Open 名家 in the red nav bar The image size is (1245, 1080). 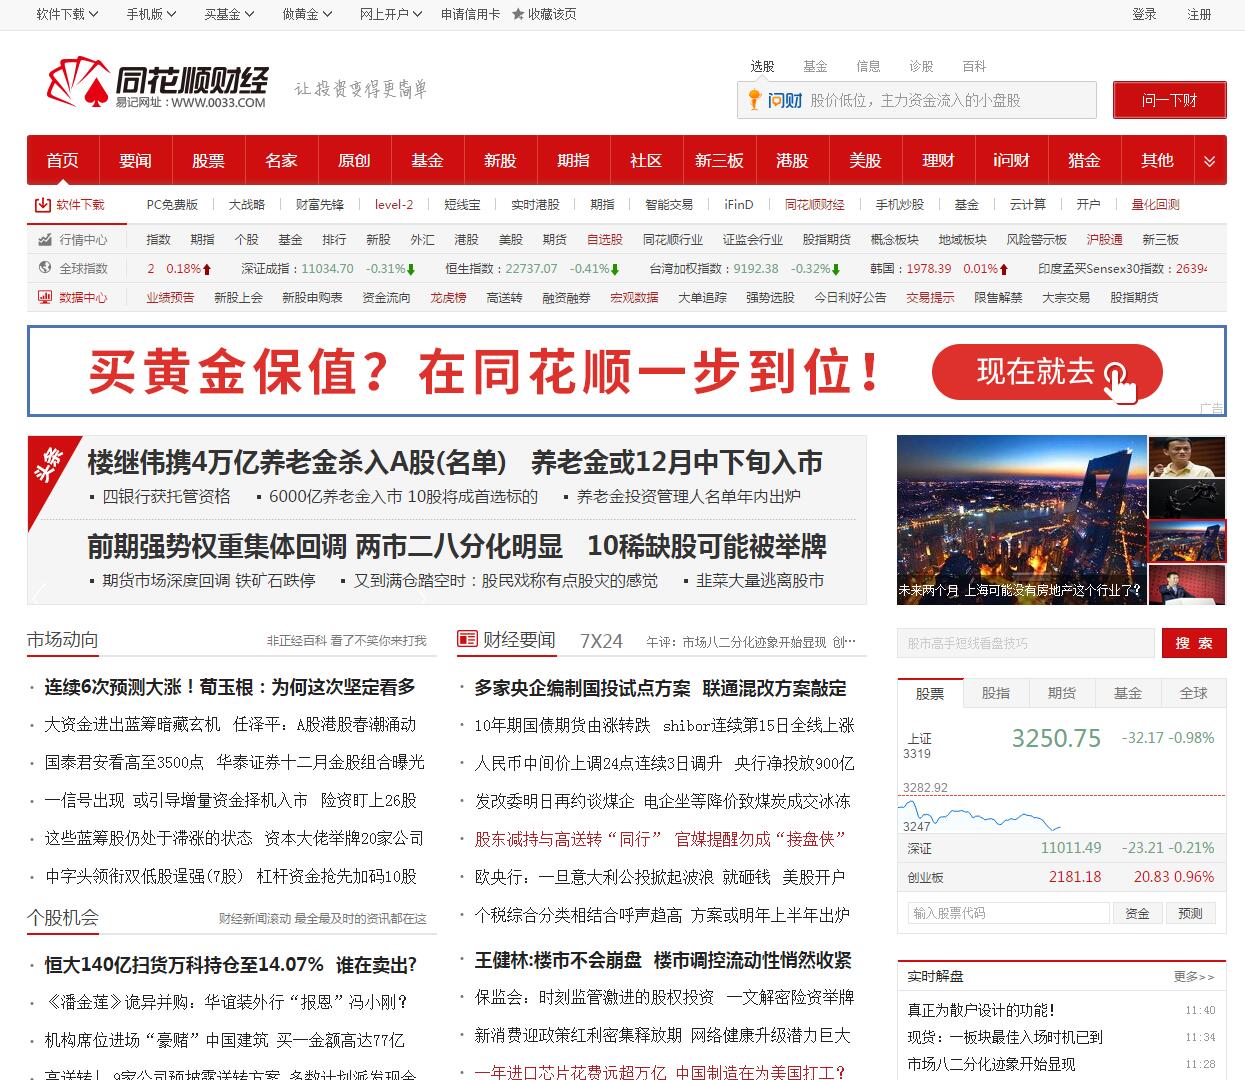pyautogui.click(x=281, y=161)
